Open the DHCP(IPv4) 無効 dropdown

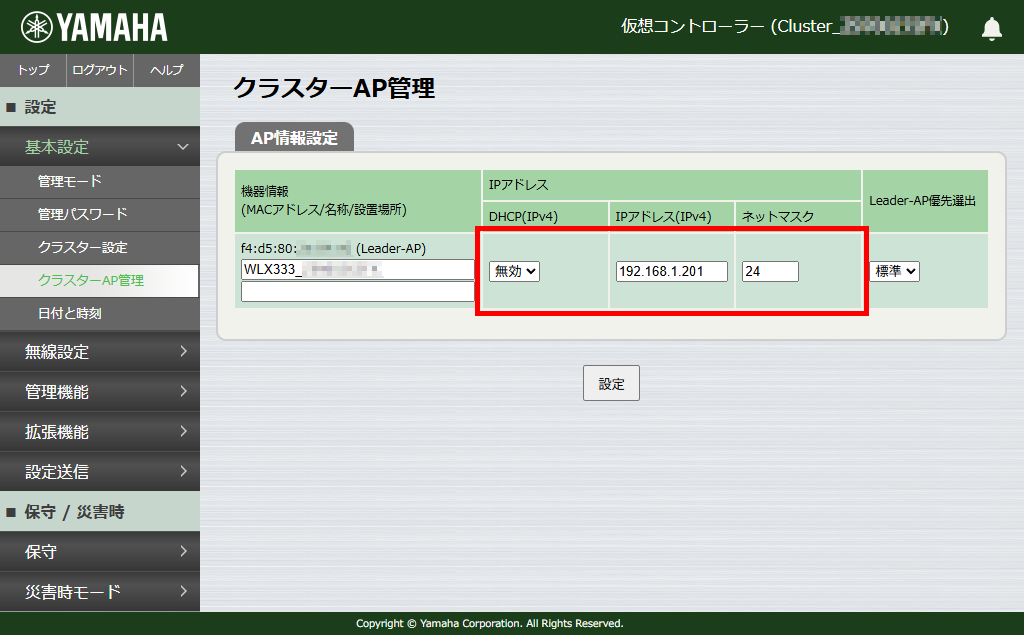click(515, 271)
